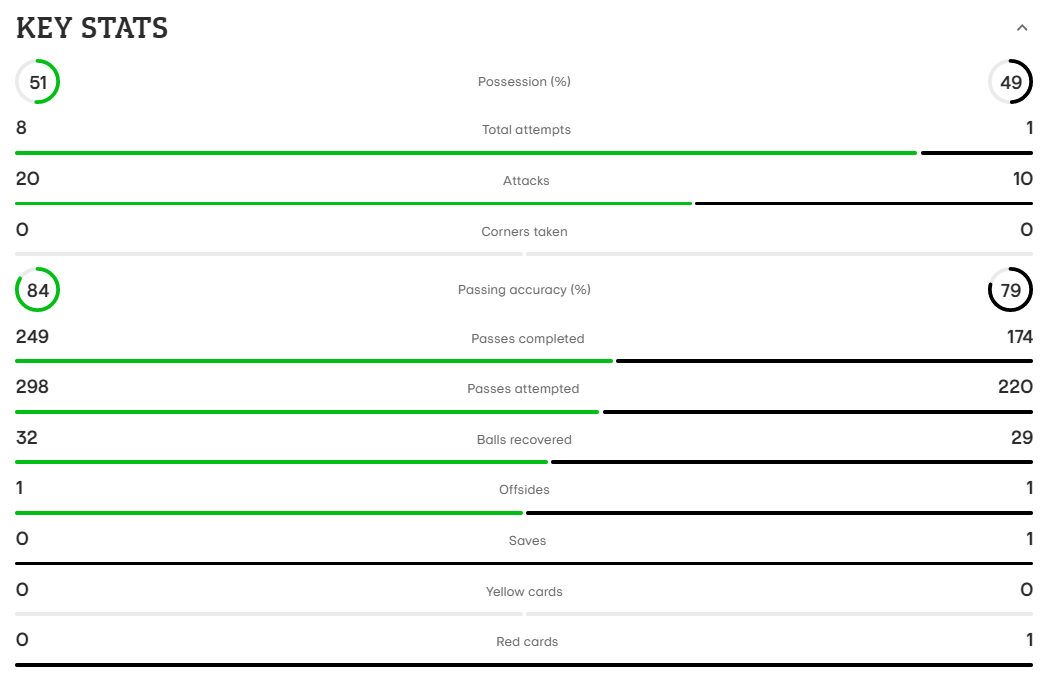The image size is (1046, 681).
Task: Click the black possession gauge showing 49
Action: (1010, 82)
